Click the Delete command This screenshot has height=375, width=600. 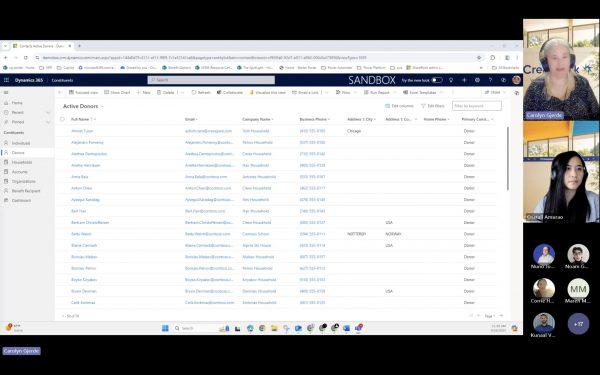166,93
